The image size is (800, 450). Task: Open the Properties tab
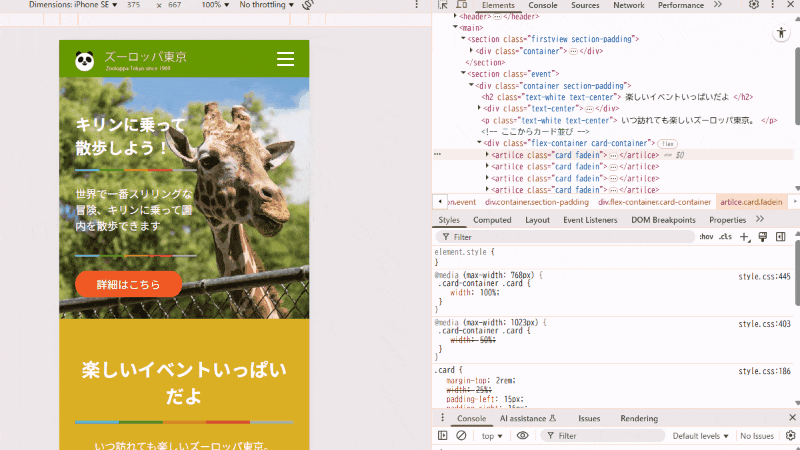pos(727,220)
